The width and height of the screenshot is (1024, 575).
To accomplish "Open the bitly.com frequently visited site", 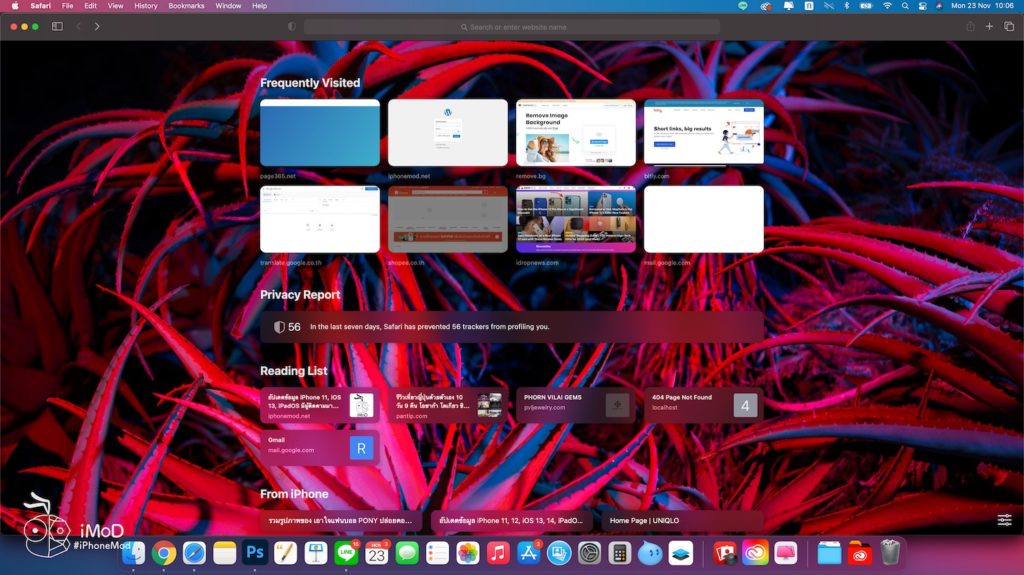I will tap(703, 132).
